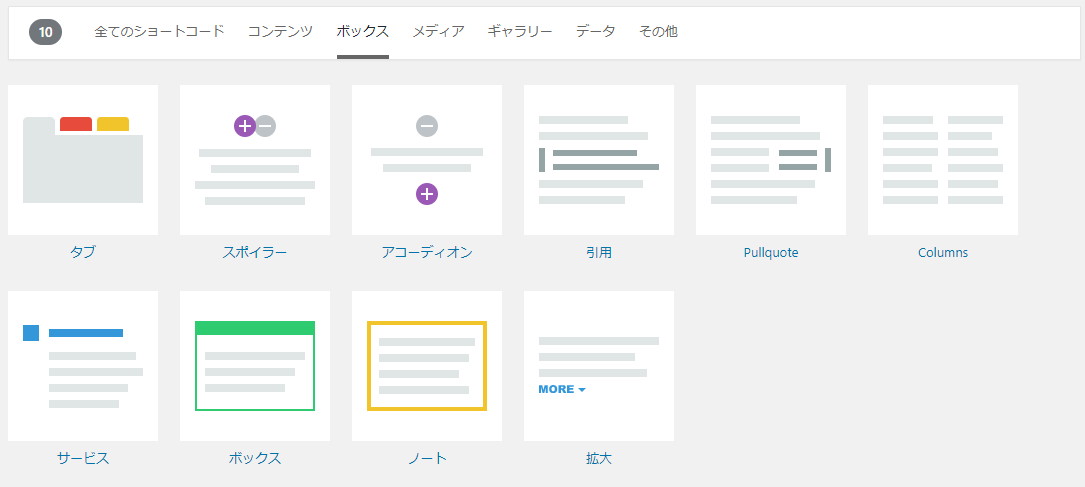
Task: Open the メディア tab
Action: point(438,32)
